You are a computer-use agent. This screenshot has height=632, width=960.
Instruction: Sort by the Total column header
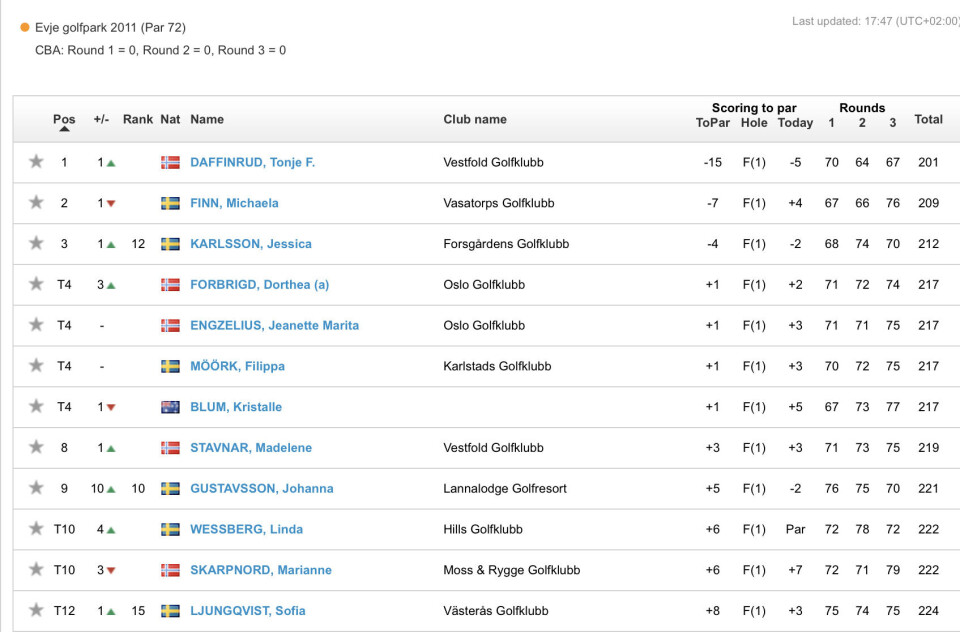pyautogui.click(x=928, y=119)
